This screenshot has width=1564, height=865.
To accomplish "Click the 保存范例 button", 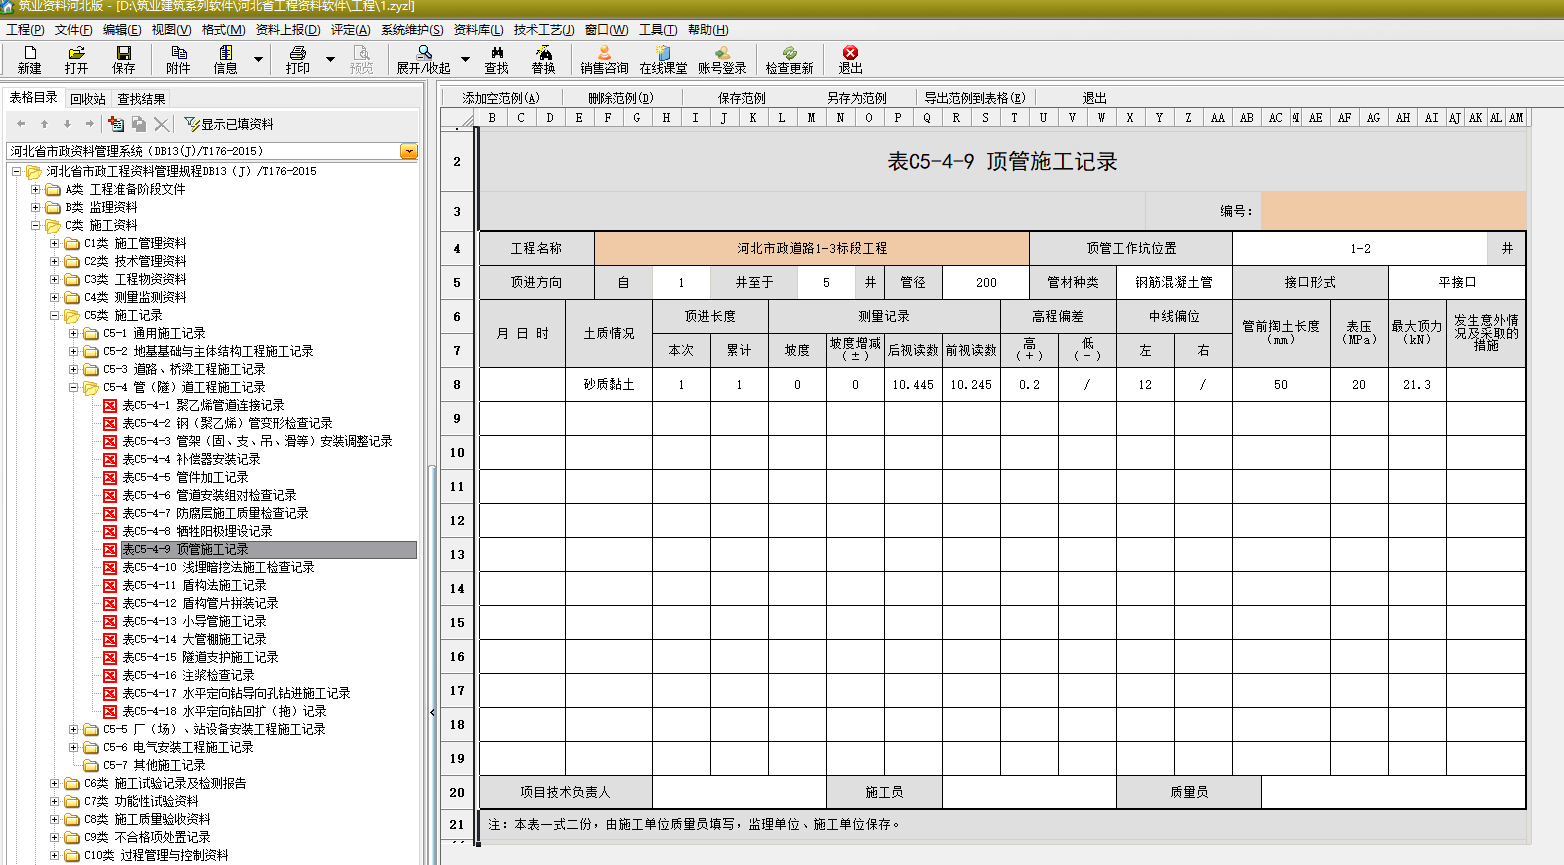I will coord(741,98).
